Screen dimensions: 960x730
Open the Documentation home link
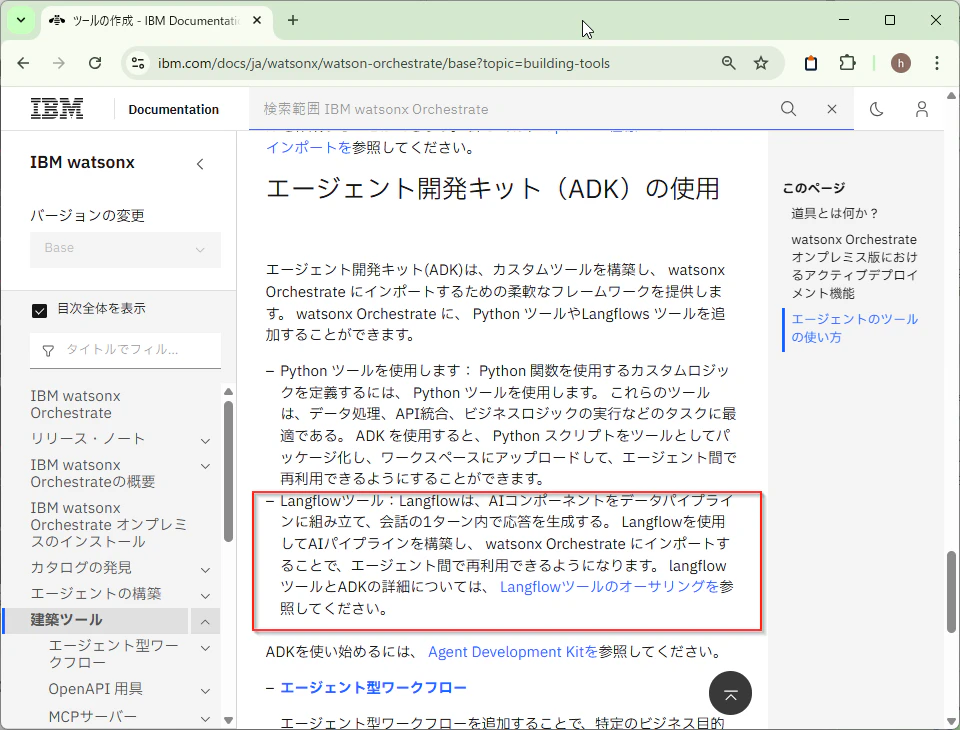[173, 109]
